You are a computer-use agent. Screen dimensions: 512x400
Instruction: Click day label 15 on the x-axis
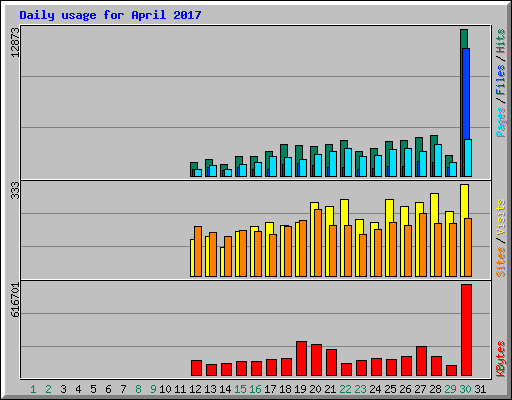click(240, 389)
